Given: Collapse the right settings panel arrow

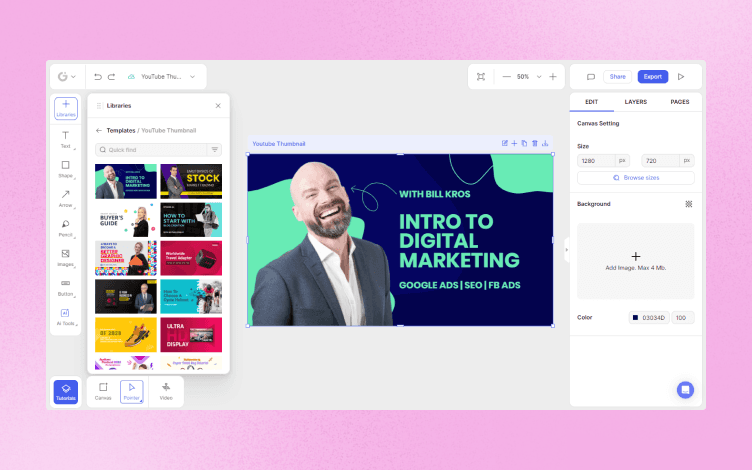Looking at the screenshot, I should click(x=566, y=250).
